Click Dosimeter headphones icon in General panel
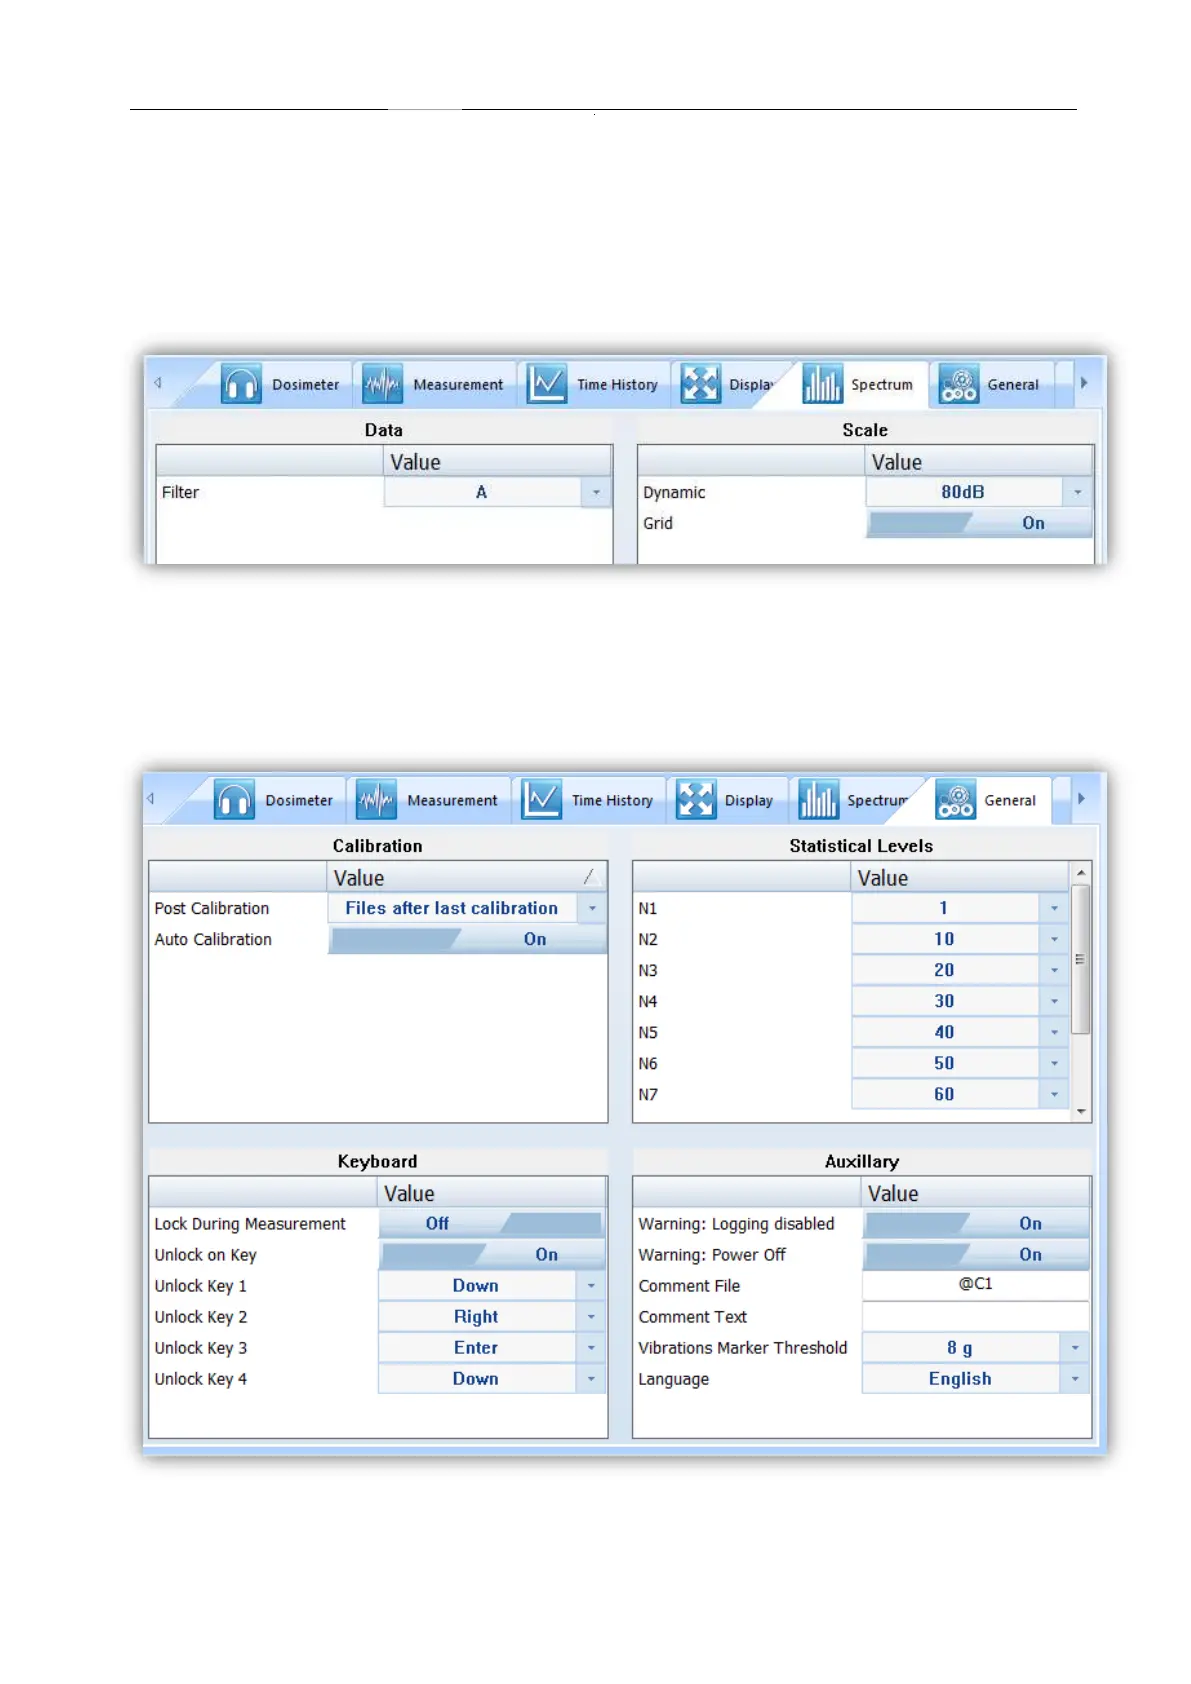The image size is (1191, 1684). coord(234,800)
